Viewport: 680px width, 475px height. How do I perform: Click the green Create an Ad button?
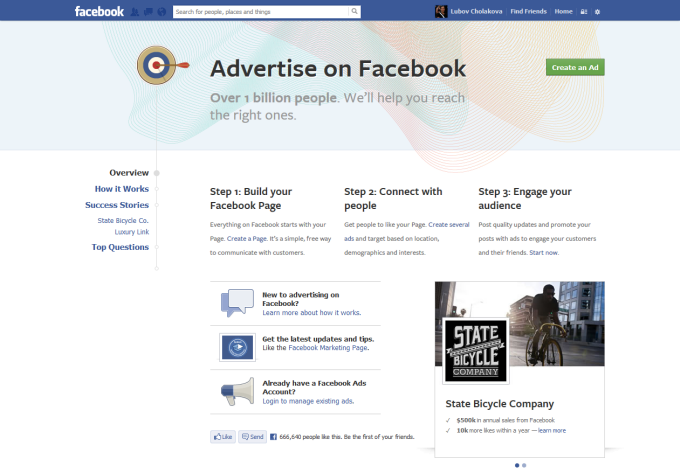575,67
